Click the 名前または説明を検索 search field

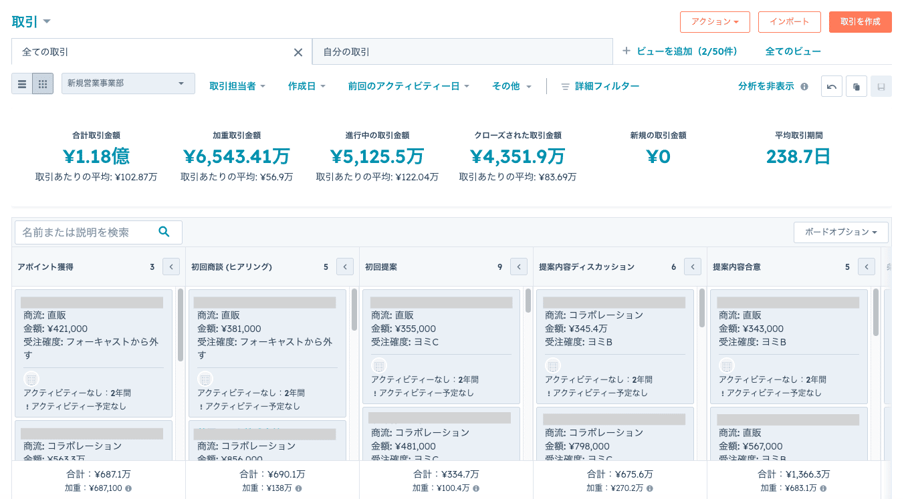(x=98, y=232)
